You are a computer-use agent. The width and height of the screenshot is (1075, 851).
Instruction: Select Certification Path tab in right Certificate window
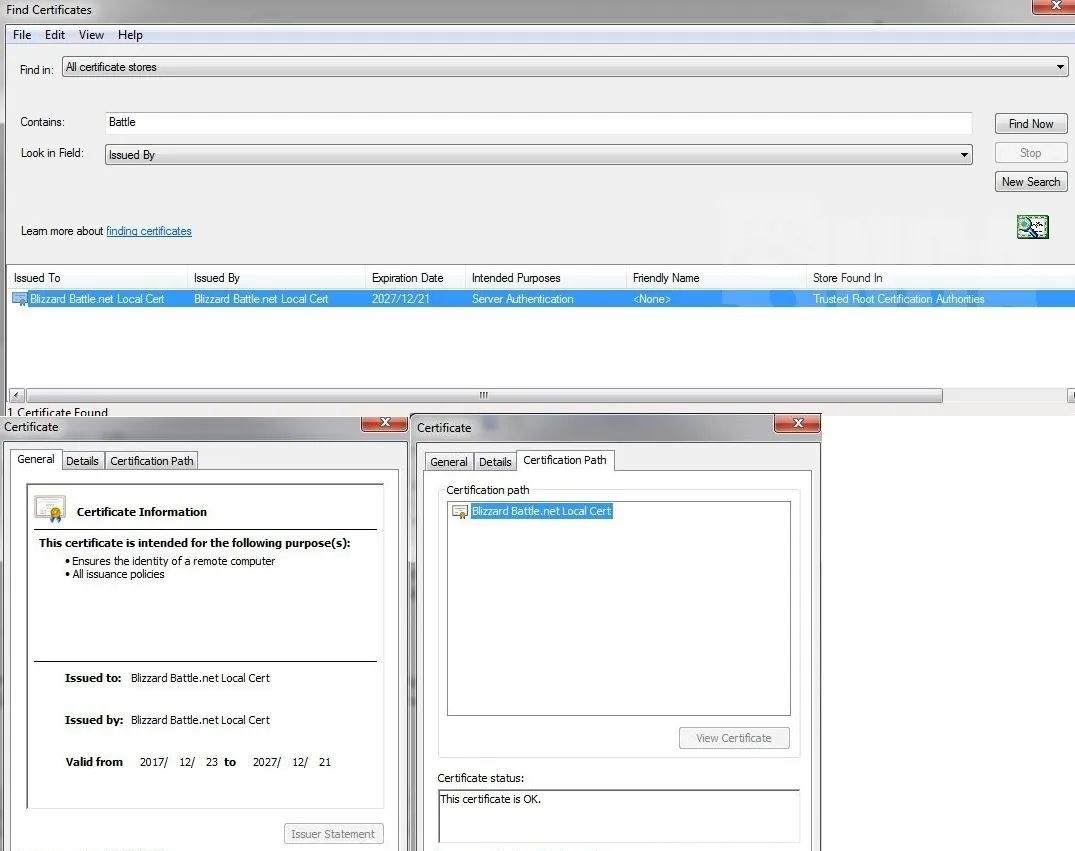565,460
